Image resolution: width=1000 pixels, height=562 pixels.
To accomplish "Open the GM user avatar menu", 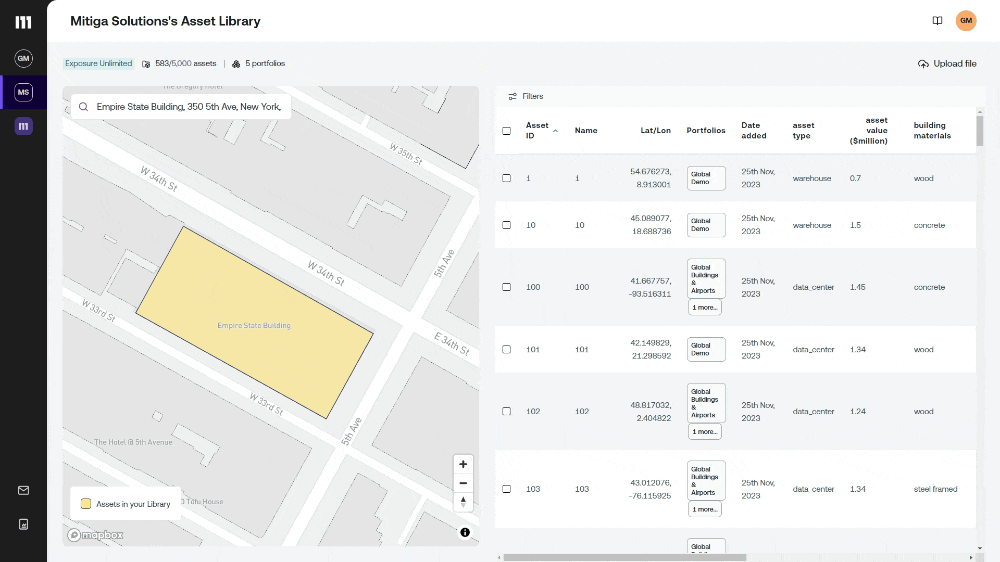I will coord(966,20).
